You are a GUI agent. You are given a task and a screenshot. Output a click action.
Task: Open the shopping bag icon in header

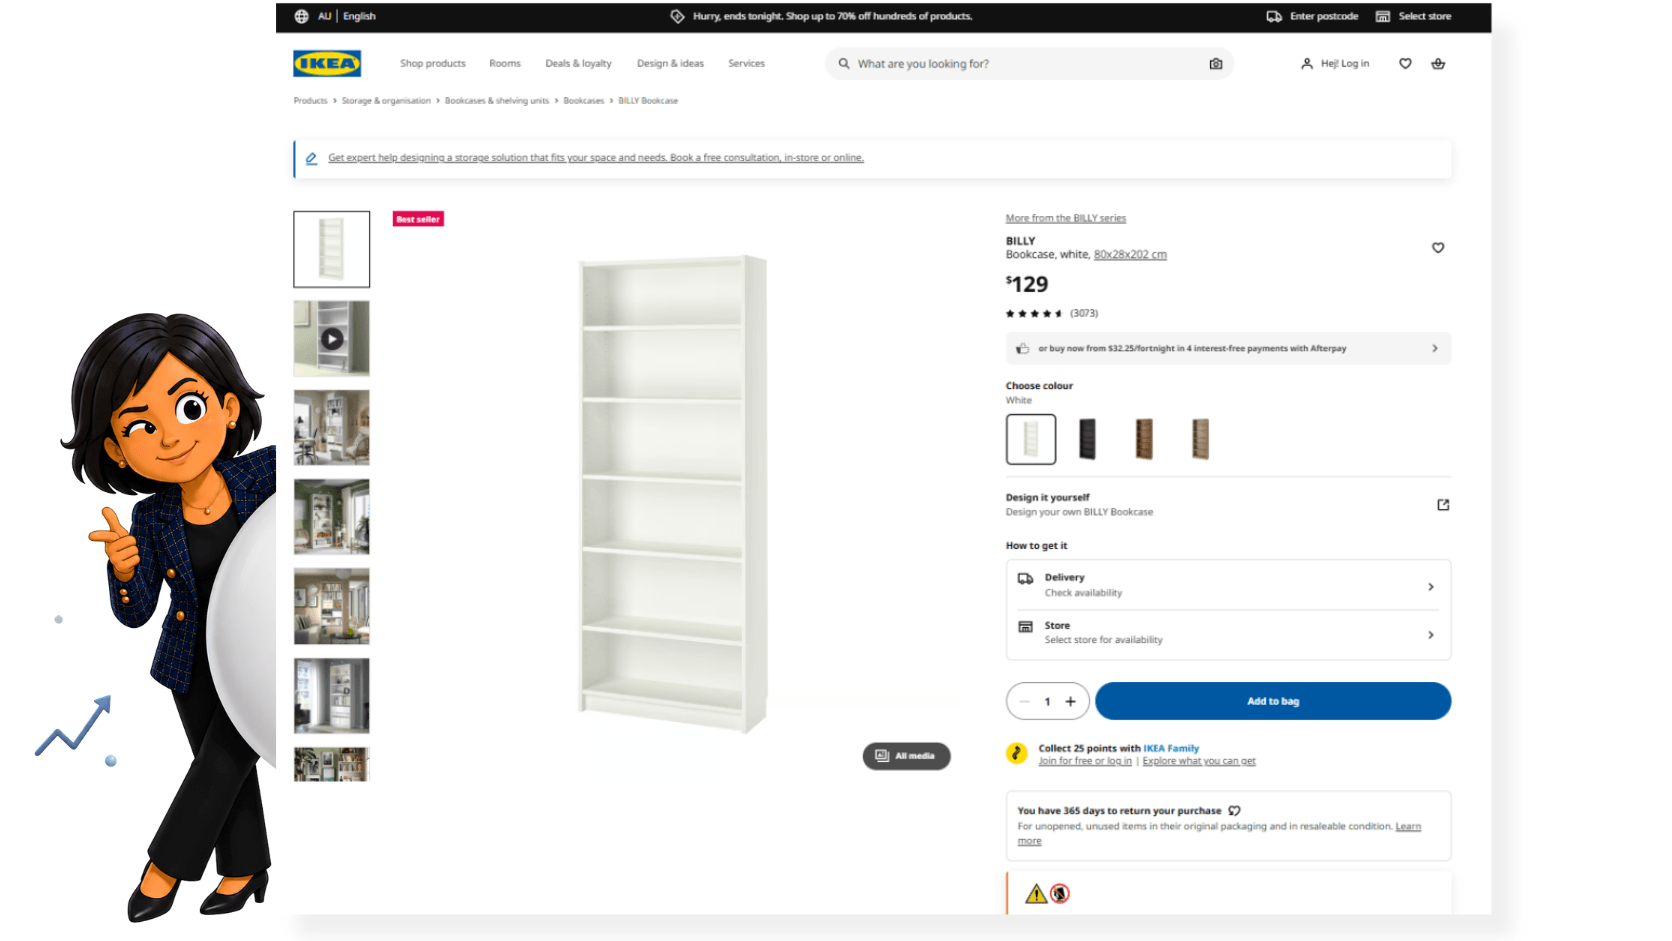pos(1438,64)
